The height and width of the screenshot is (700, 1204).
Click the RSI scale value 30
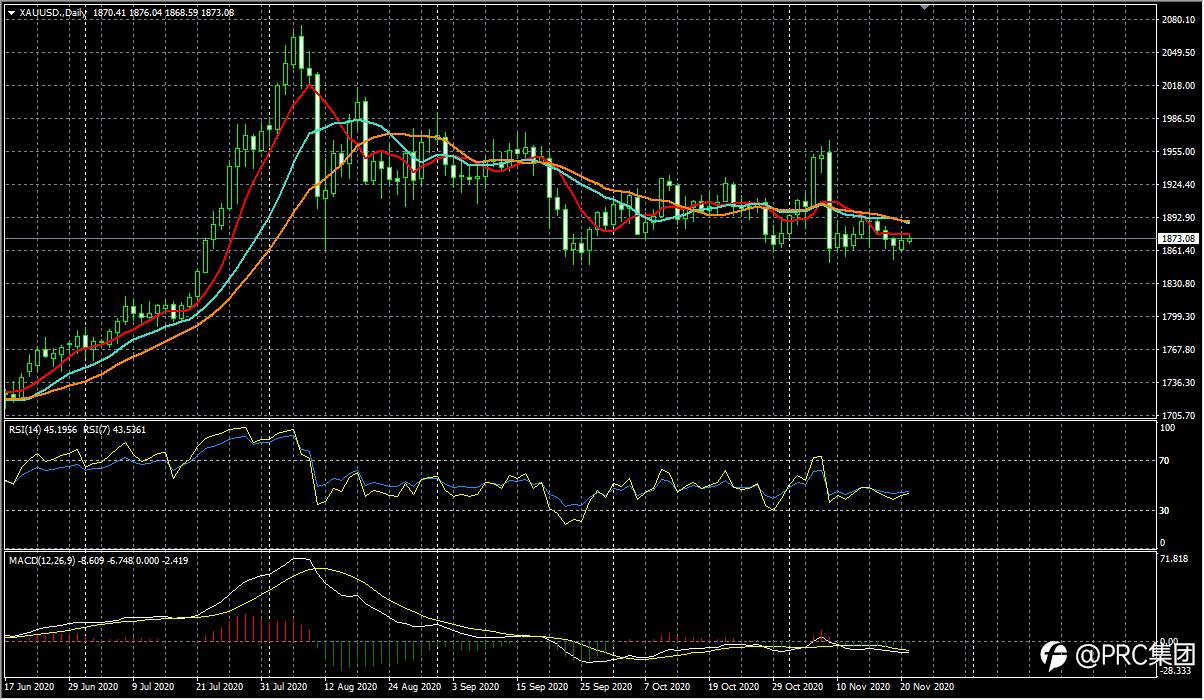pos(1164,510)
